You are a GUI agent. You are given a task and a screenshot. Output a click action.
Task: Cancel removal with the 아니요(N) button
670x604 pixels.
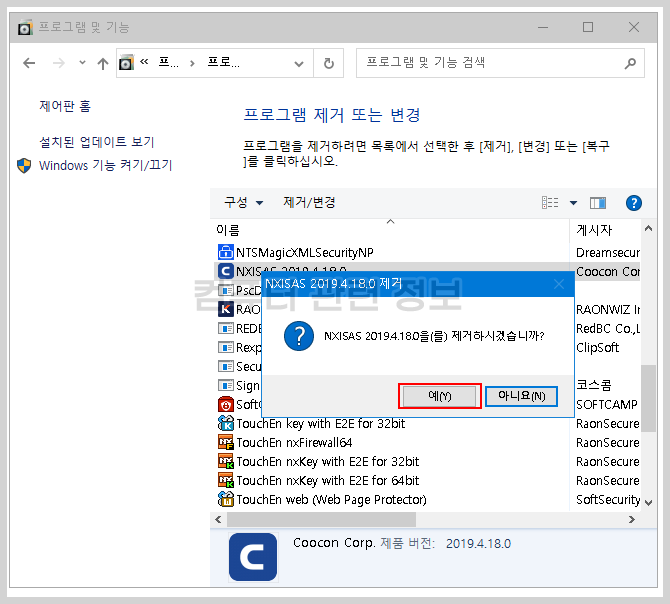[x=521, y=396]
